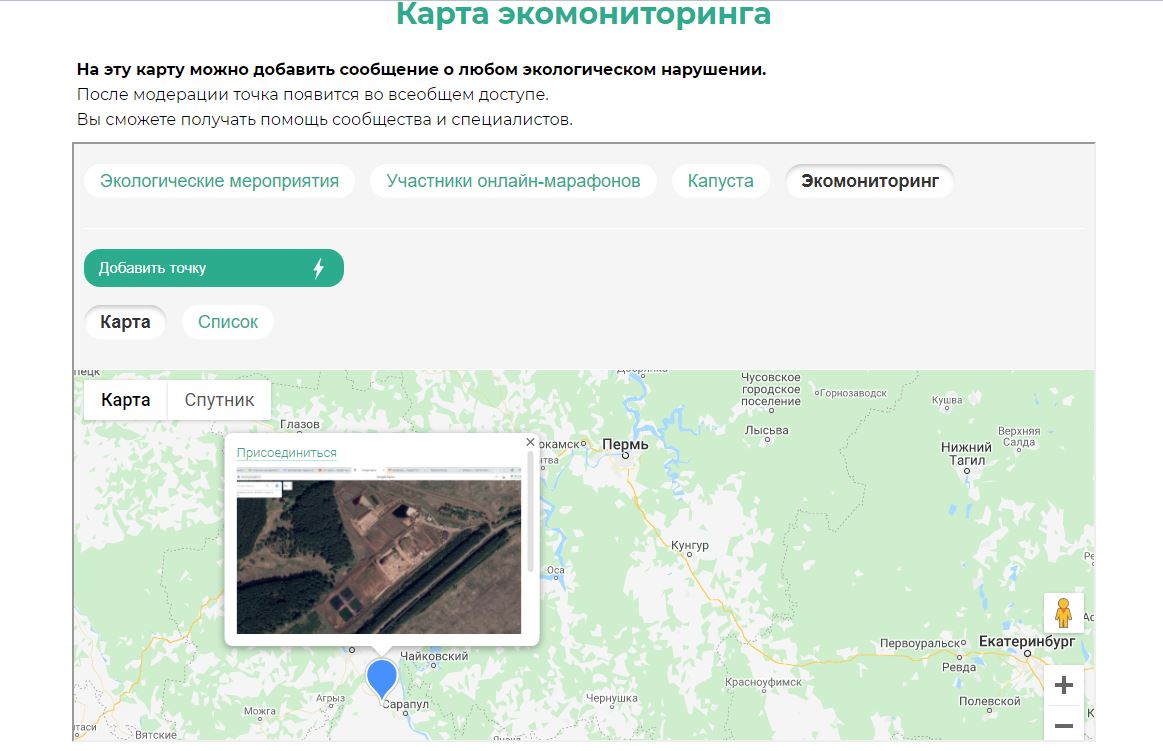The width and height of the screenshot is (1163, 751).
Task: Click the Первоуральск label on map
Action: coord(922,644)
